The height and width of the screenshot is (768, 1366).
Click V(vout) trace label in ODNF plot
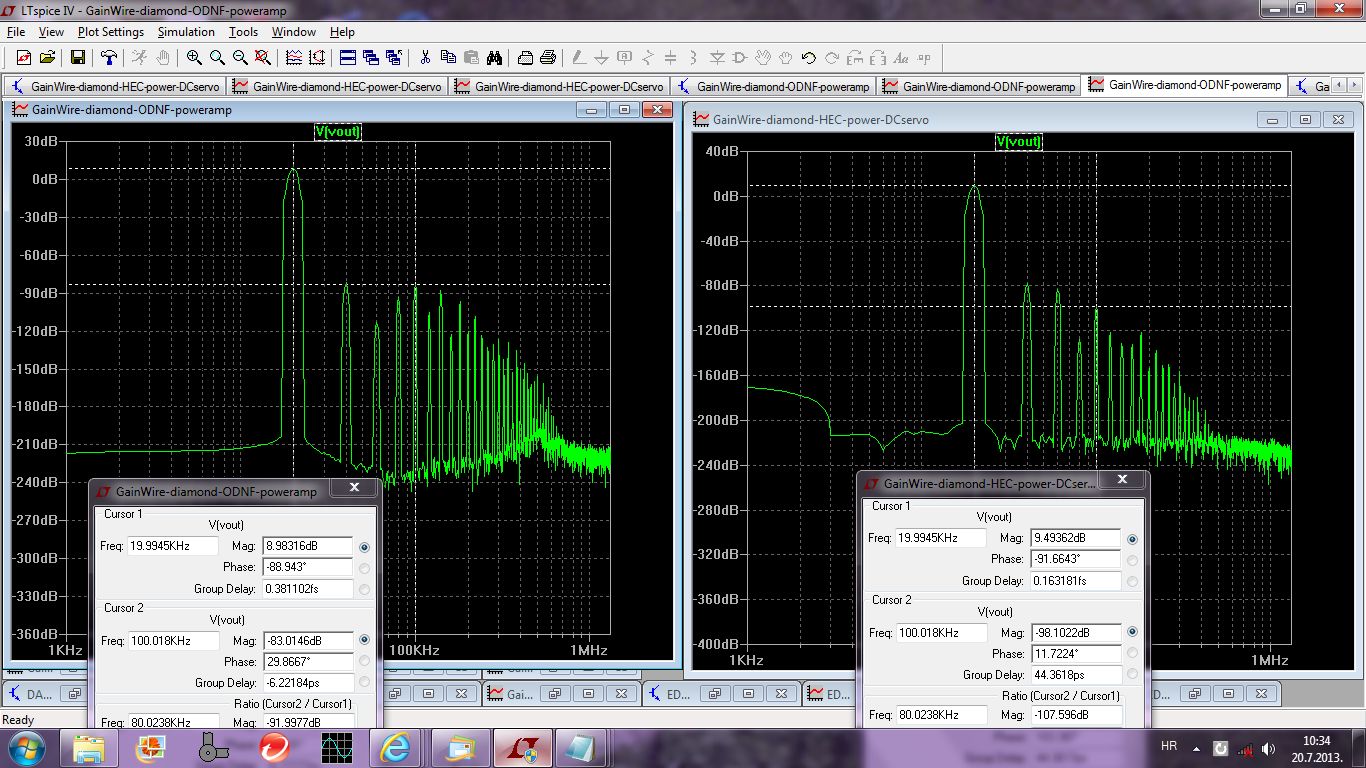pos(338,131)
